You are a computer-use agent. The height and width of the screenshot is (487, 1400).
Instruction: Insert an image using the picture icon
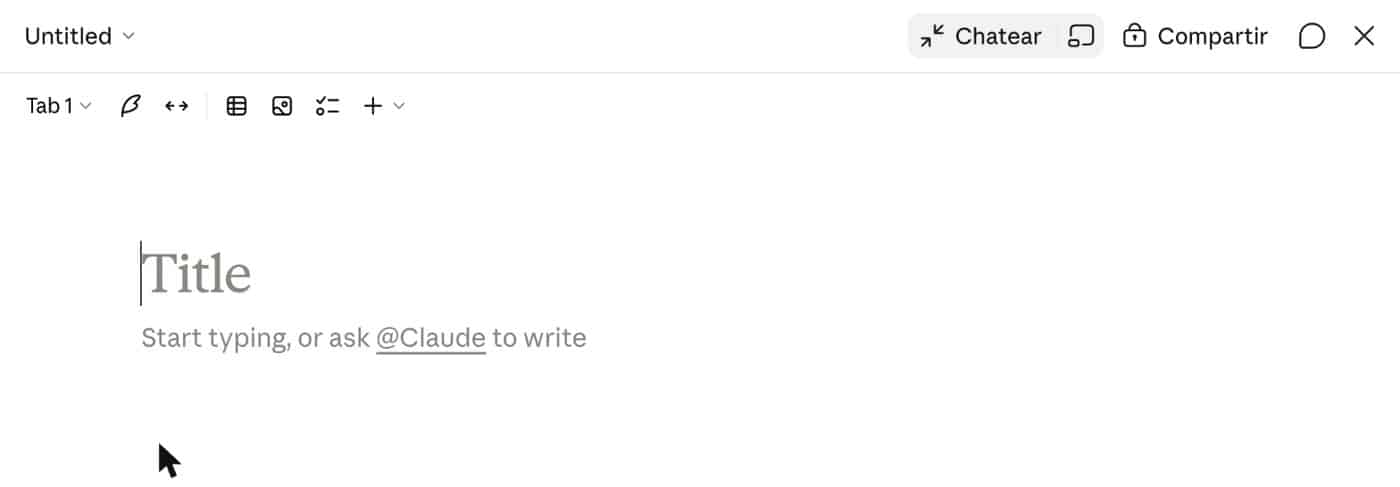282,106
